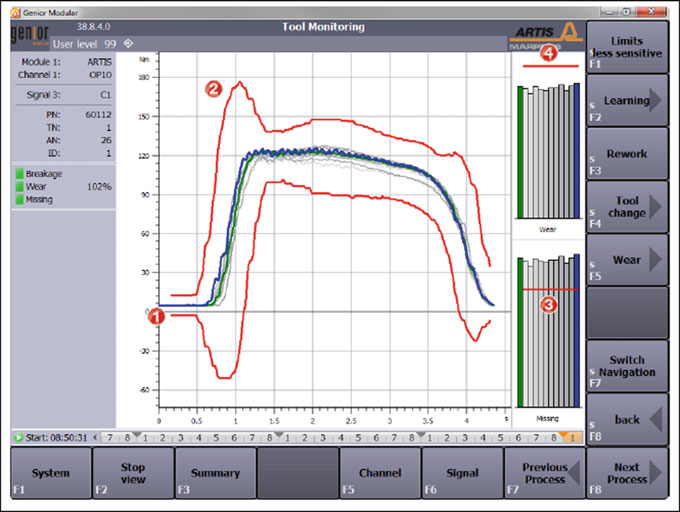This screenshot has height=512, width=680.
Task: Open the System menu at bottom
Action: click(x=50, y=473)
